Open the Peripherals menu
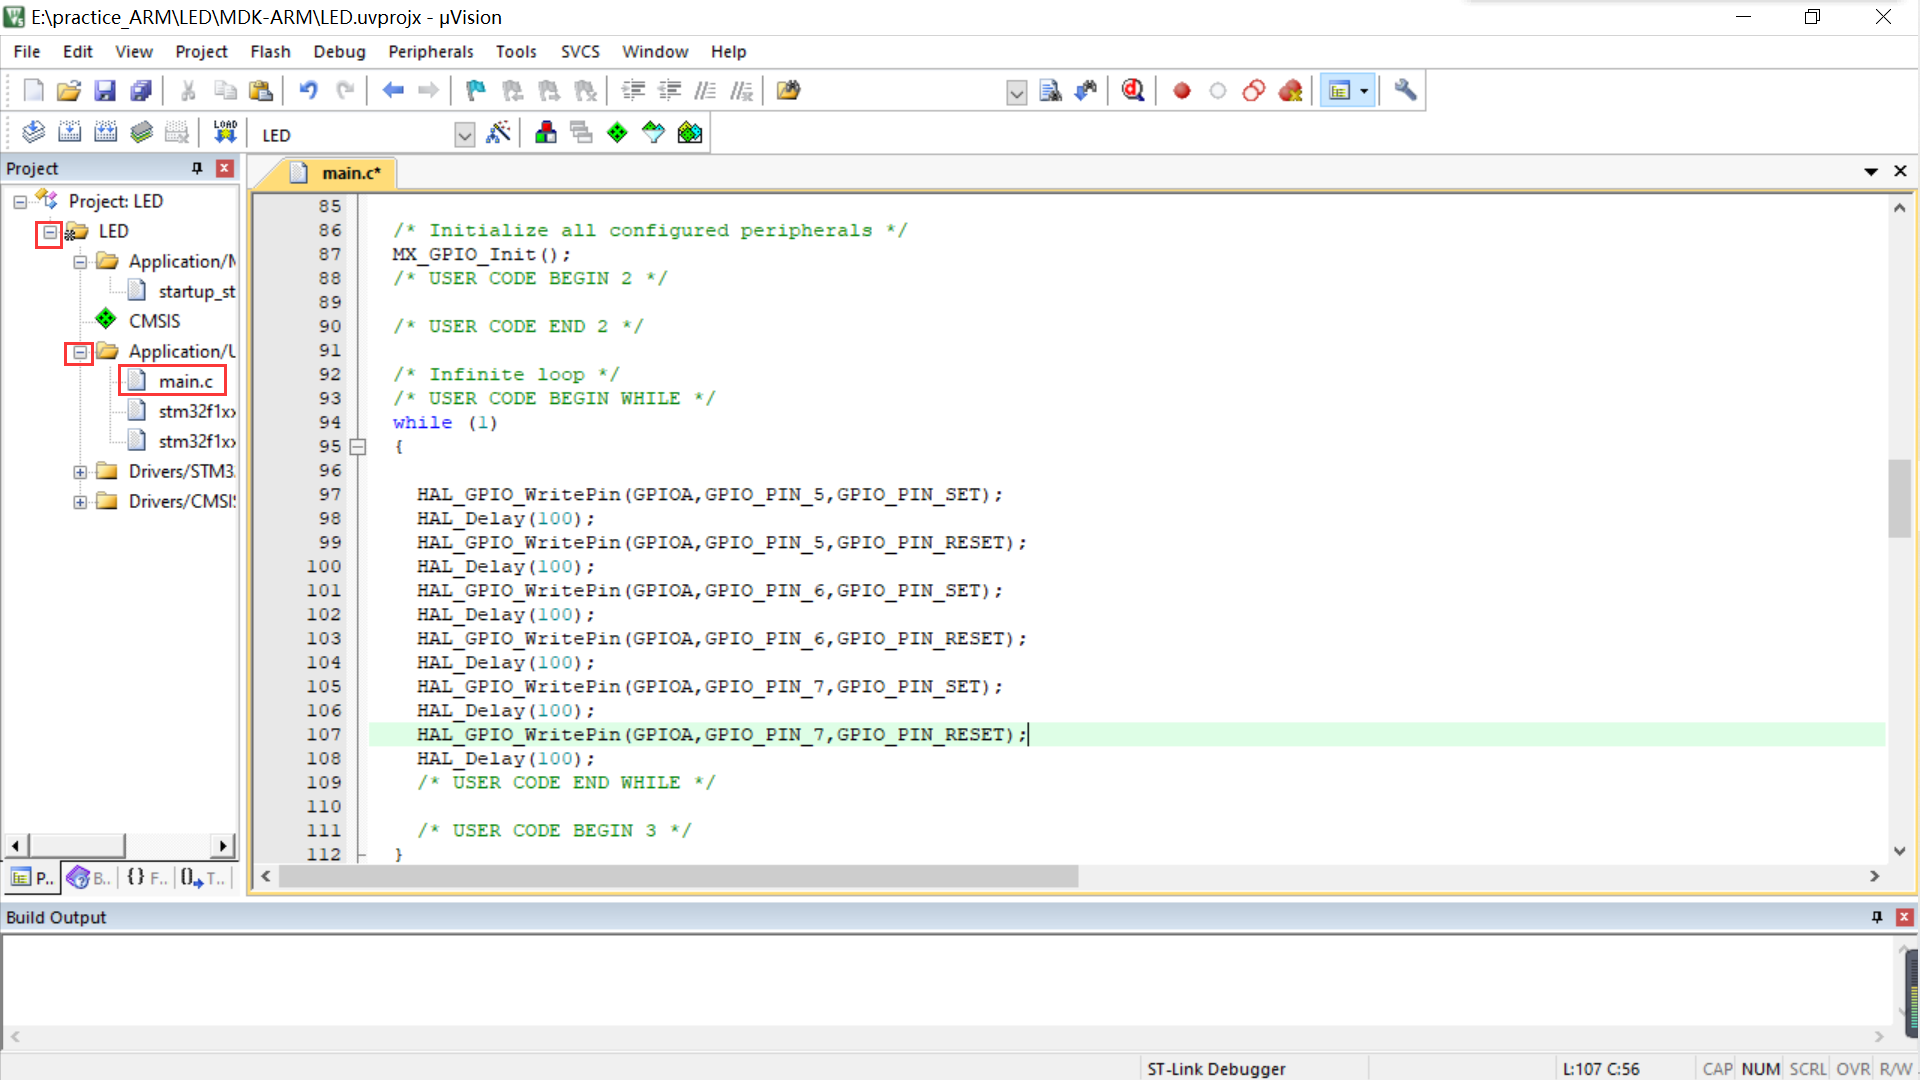1920x1080 pixels. 431,51
